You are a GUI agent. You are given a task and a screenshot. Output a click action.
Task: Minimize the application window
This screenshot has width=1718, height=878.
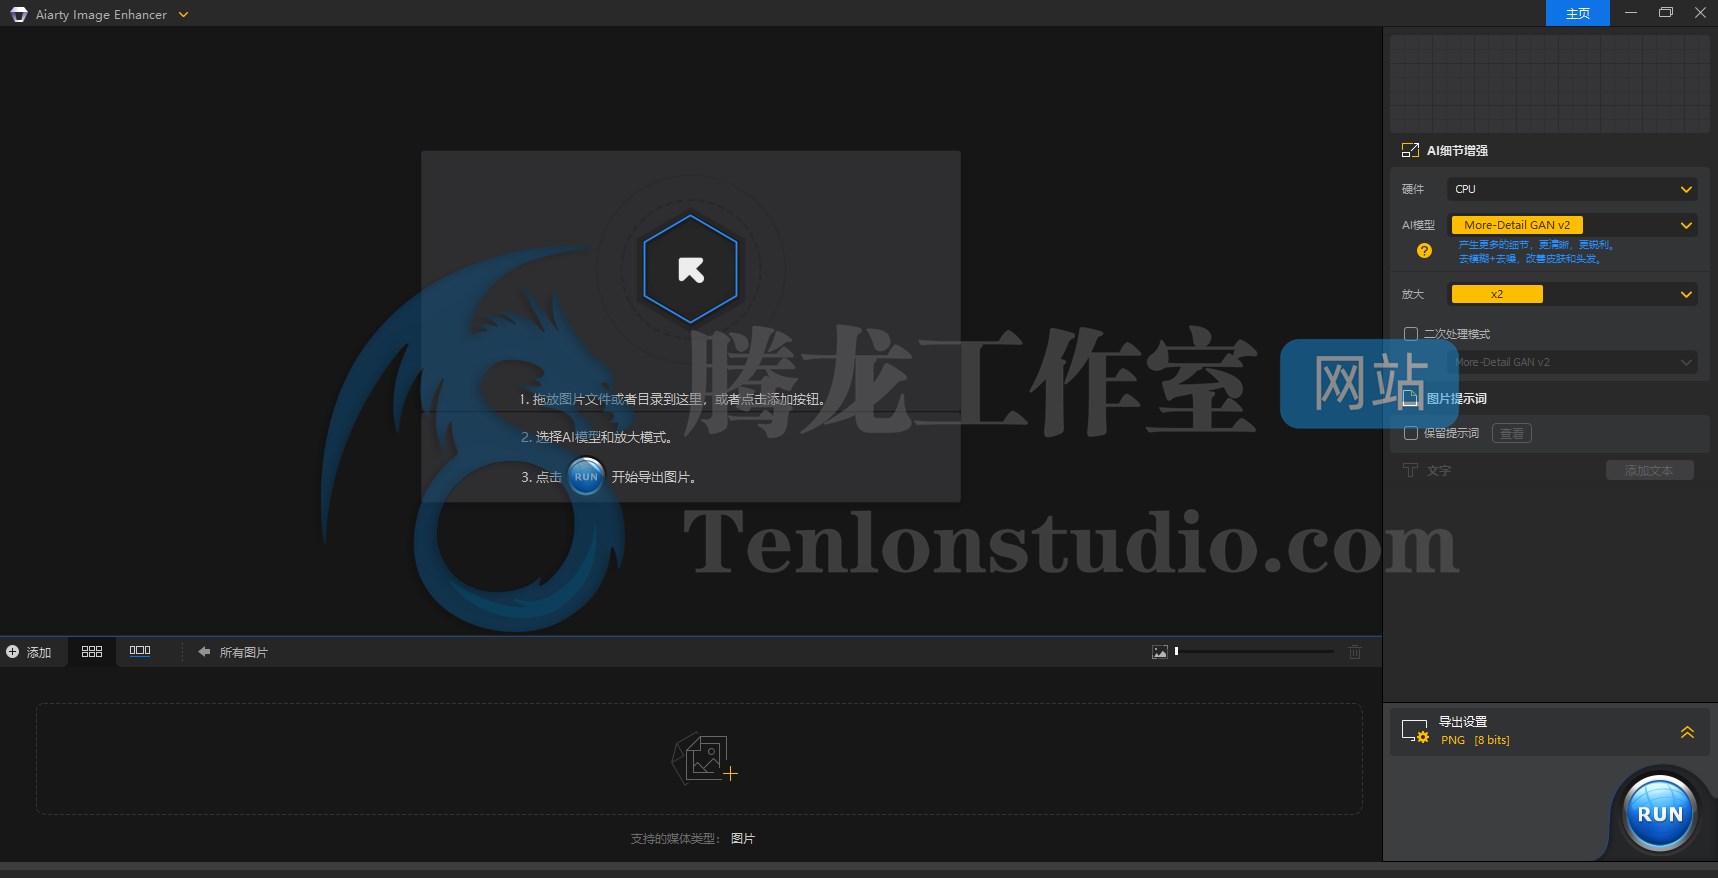[1631, 13]
